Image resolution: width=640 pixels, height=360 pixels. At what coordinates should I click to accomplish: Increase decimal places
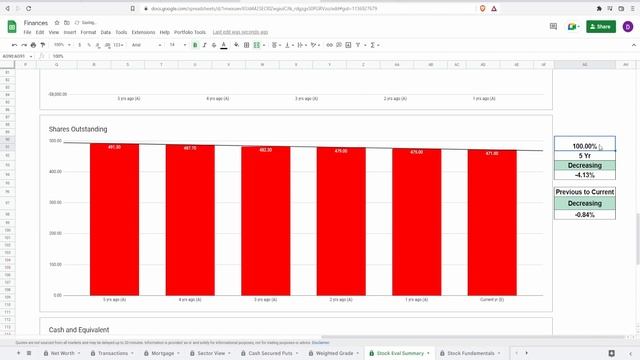pos(107,45)
